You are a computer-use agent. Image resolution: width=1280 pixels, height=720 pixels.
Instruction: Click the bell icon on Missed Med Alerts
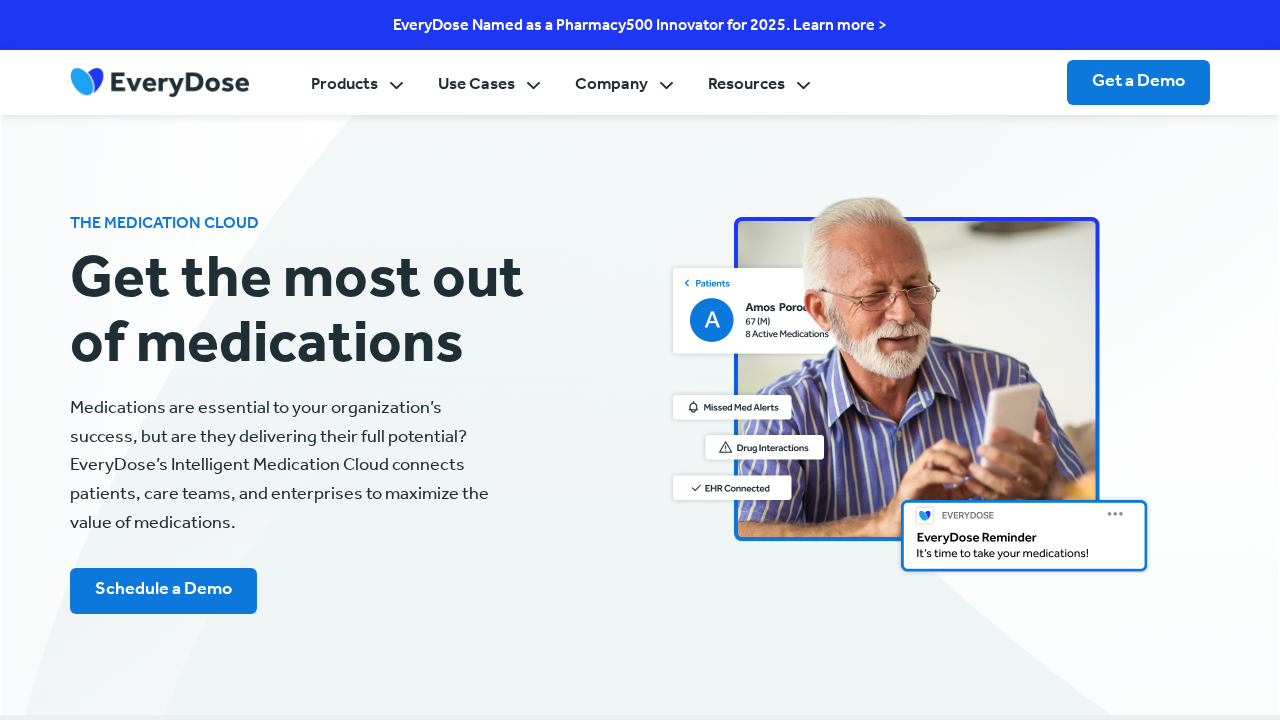click(693, 407)
